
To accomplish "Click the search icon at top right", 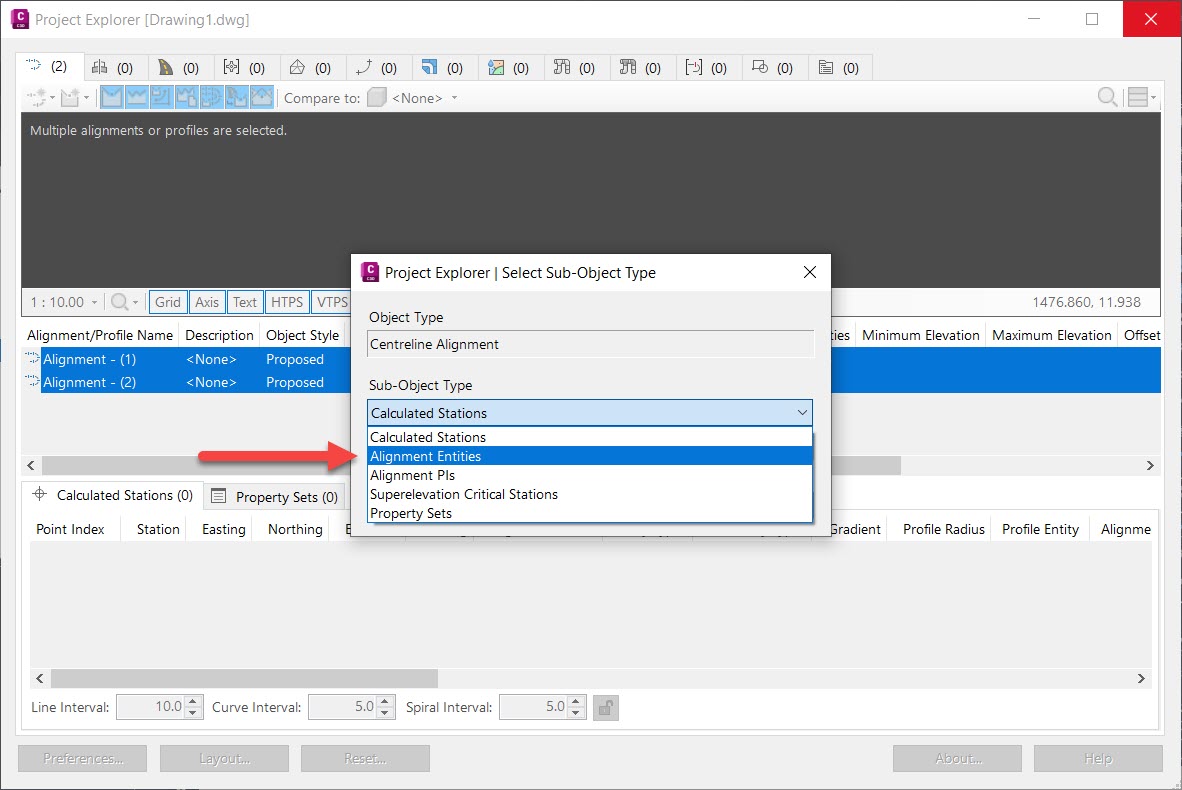I will point(1106,97).
